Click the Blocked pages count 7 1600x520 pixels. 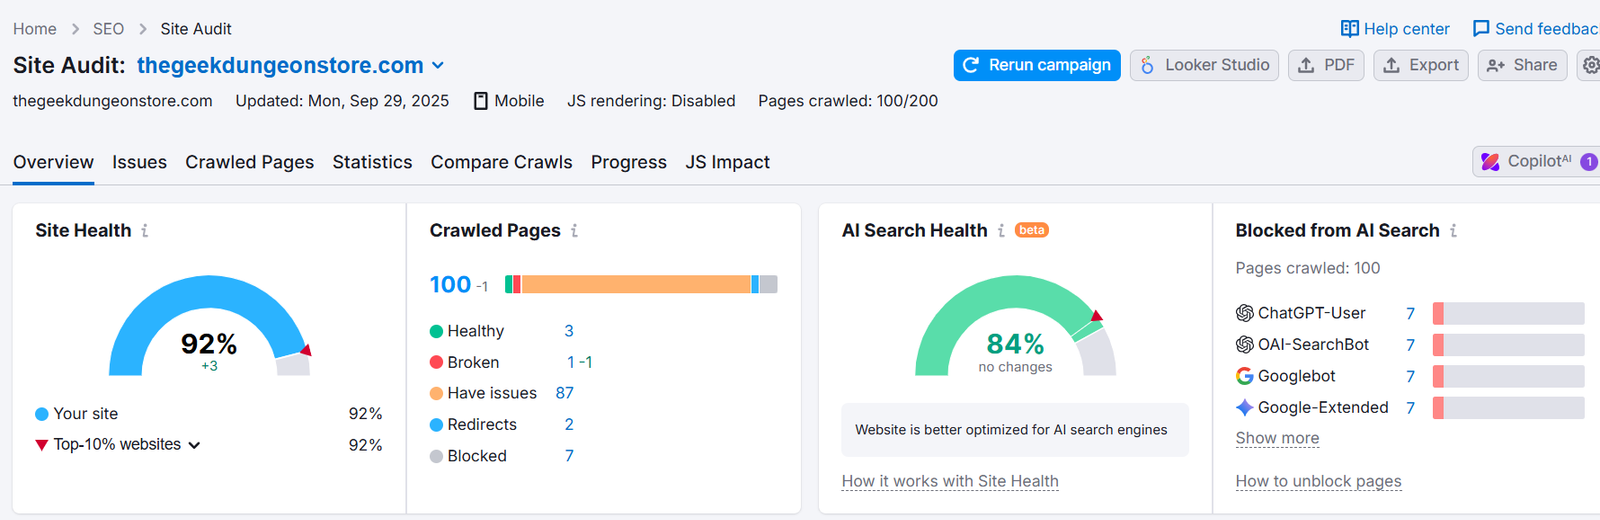(x=569, y=456)
